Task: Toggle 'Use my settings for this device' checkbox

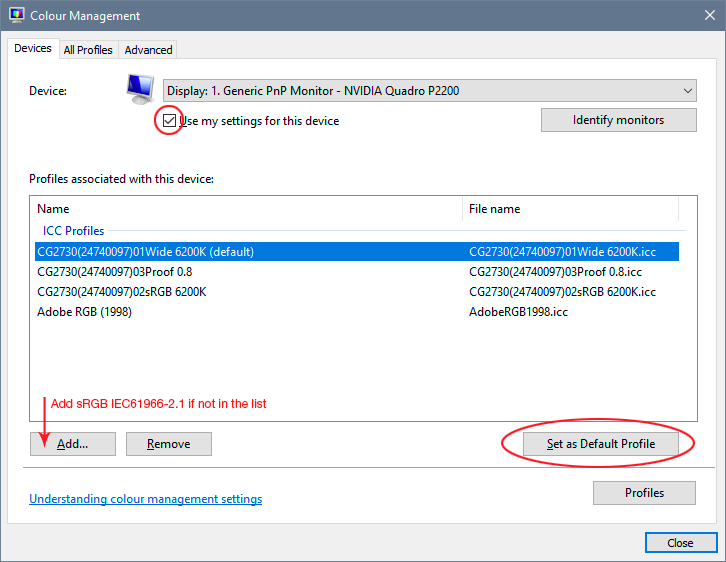Action: [170, 121]
